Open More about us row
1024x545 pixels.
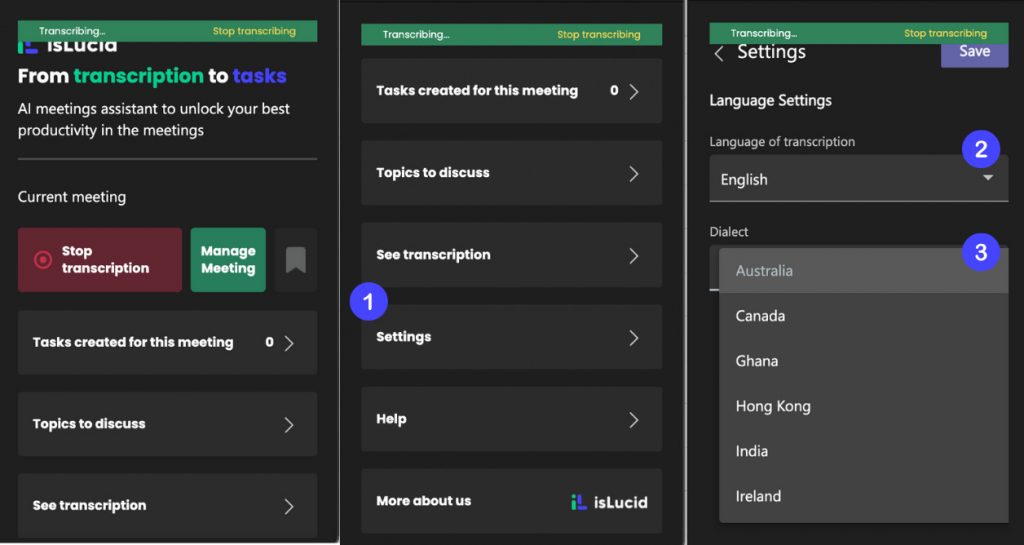(511, 501)
